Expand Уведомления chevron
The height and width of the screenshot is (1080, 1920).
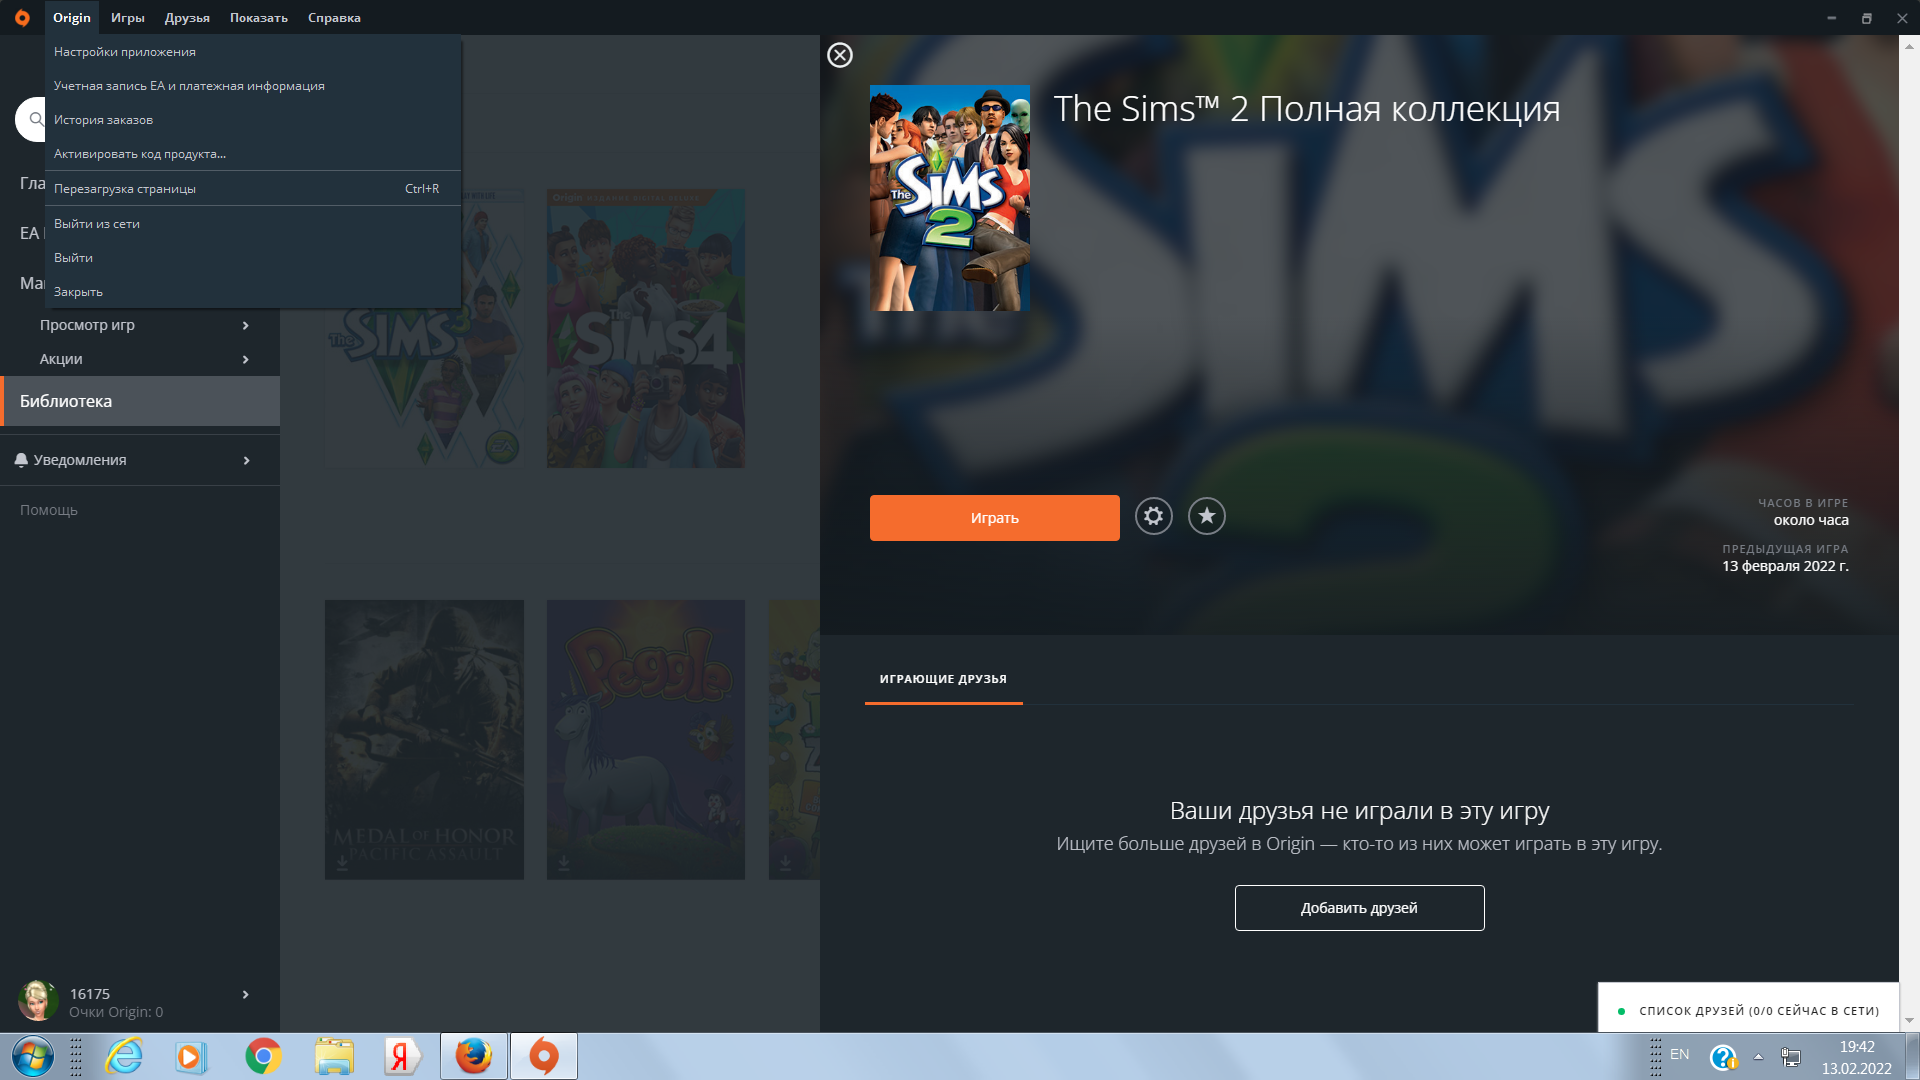(x=246, y=461)
